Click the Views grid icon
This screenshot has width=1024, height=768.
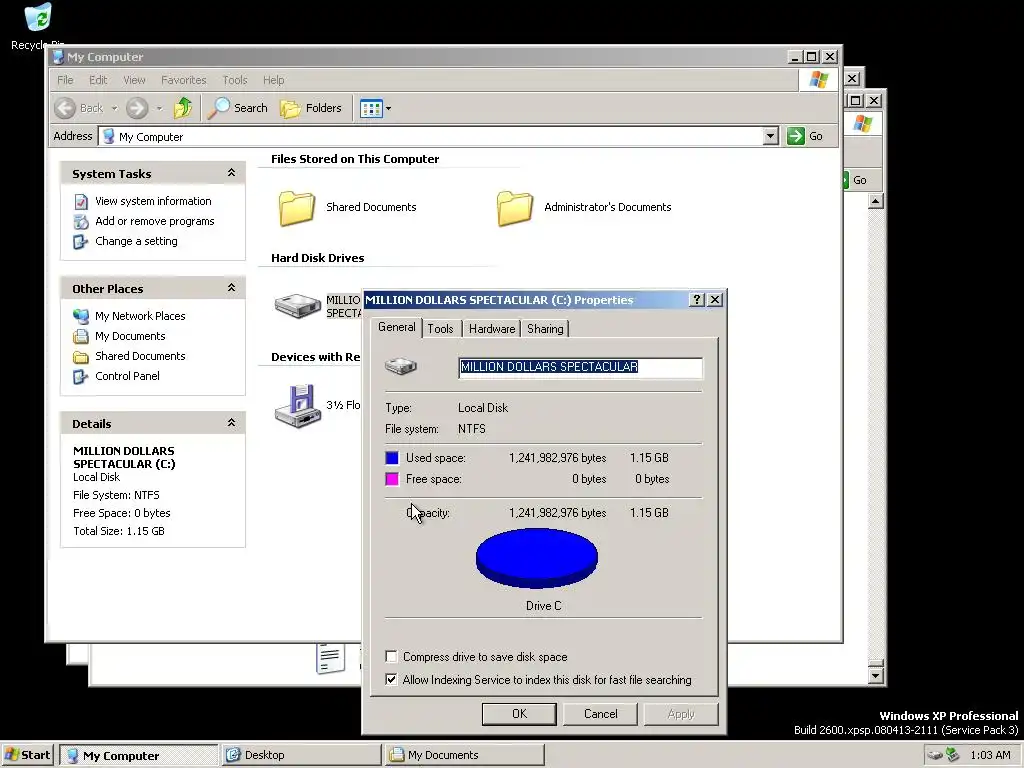coord(371,108)
